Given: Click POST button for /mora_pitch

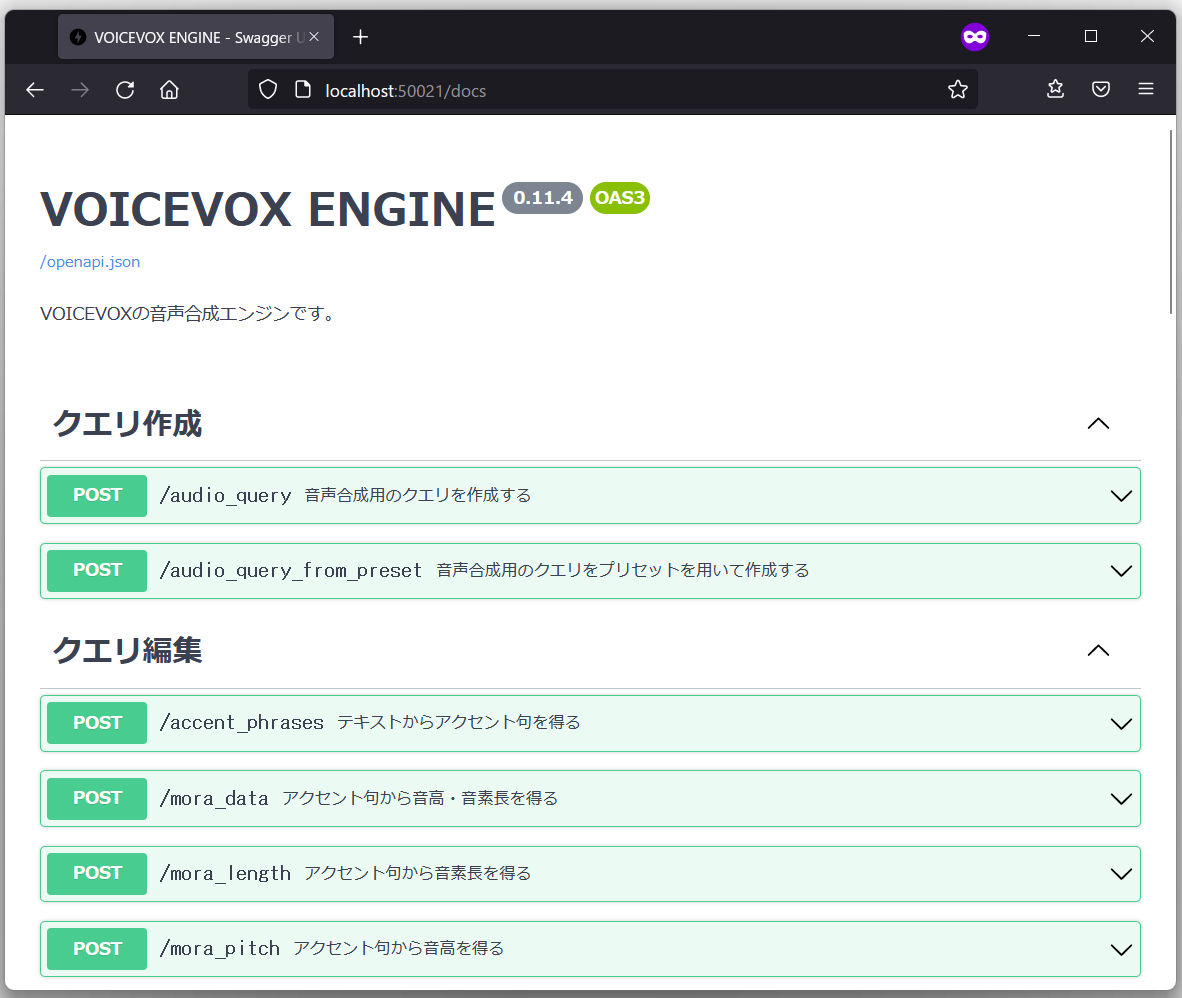Looking at the screenshot, I should 97,949.
